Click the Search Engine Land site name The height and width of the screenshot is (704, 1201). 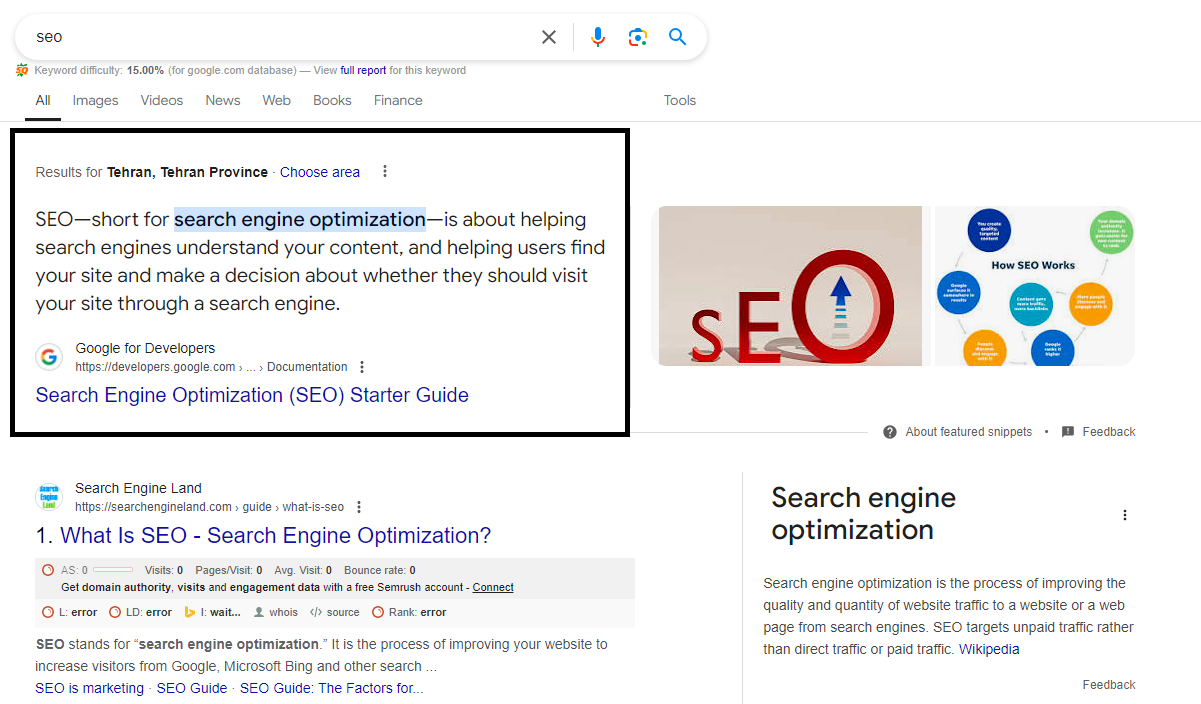tap(138, 488)
